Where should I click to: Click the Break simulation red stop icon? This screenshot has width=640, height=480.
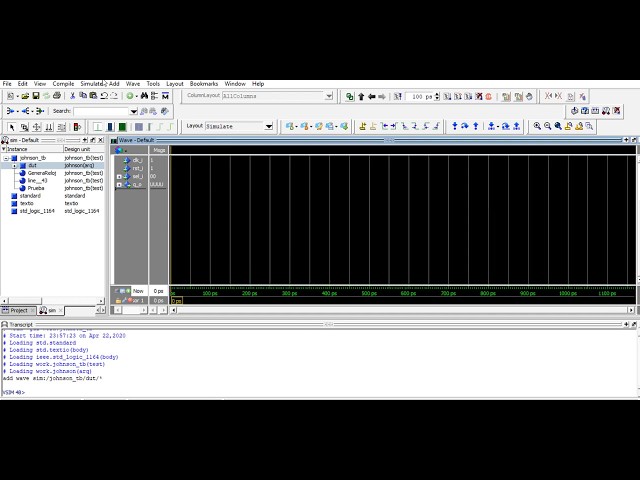[489, 97]
